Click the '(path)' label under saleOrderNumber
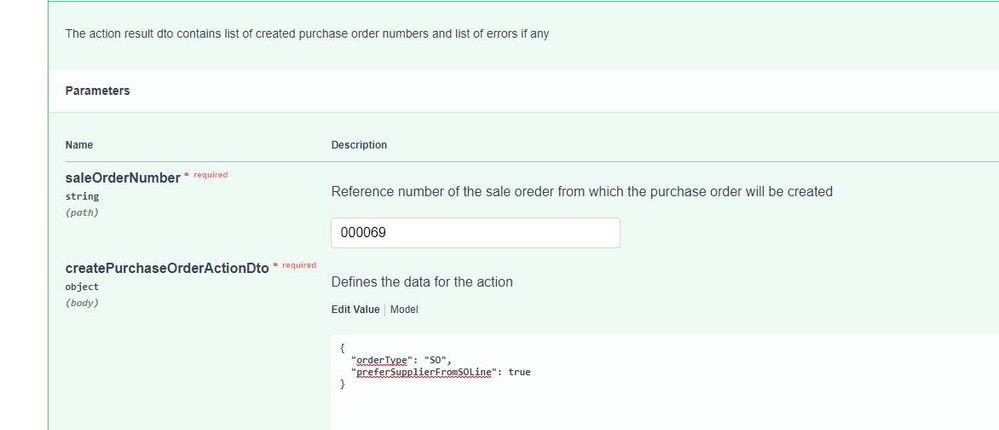 coord(82,213)
